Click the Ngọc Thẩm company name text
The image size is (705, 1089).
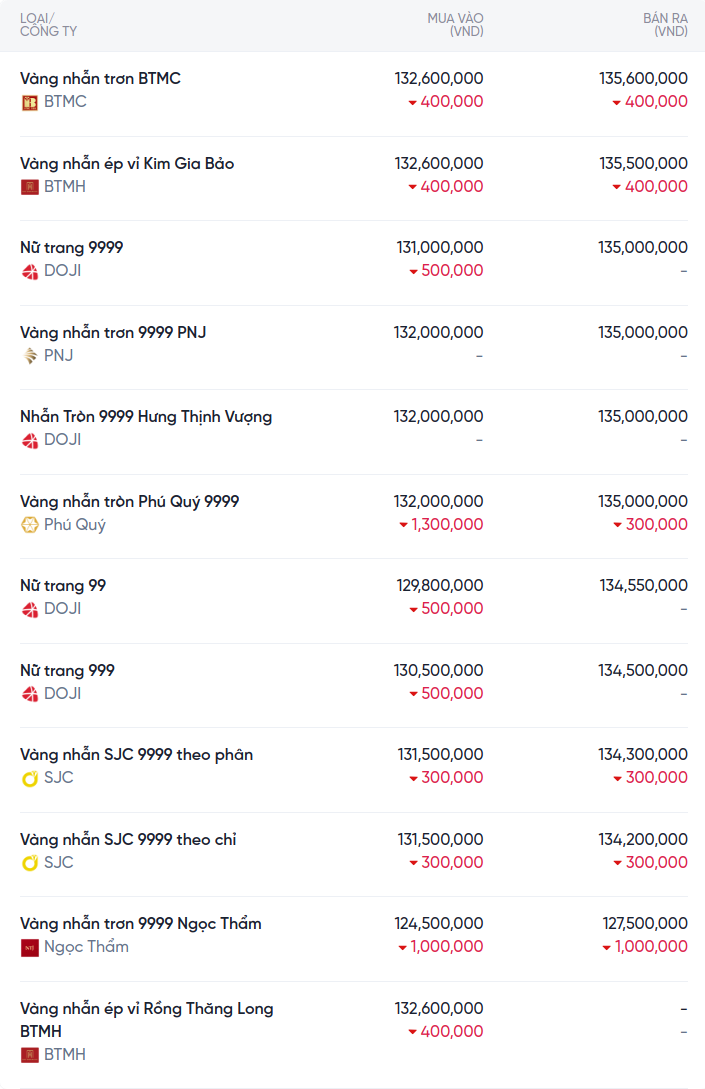86,947
